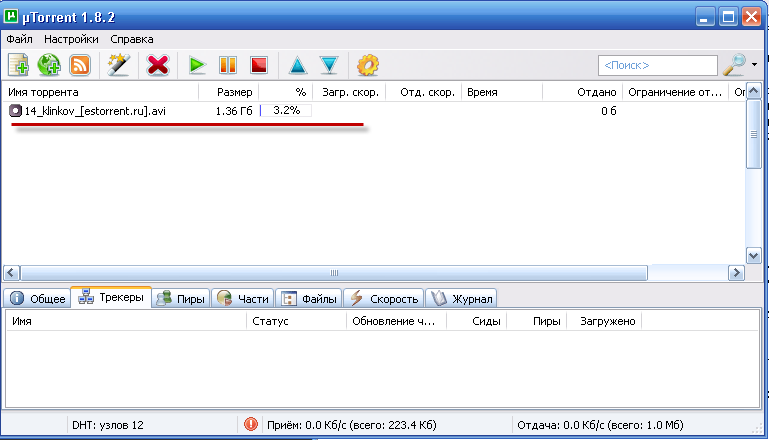
Task: Open search engine dropdown arrow
Action: click(754, 65)
